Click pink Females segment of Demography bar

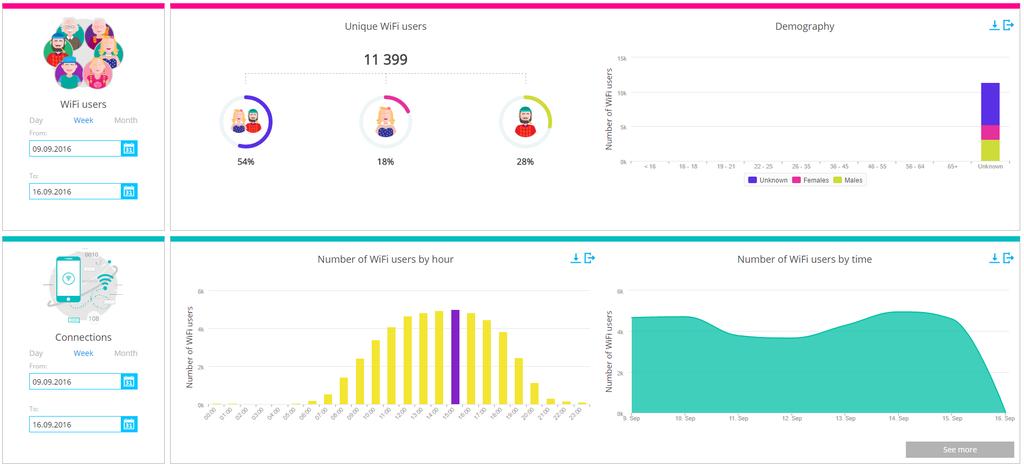point(990,133)
